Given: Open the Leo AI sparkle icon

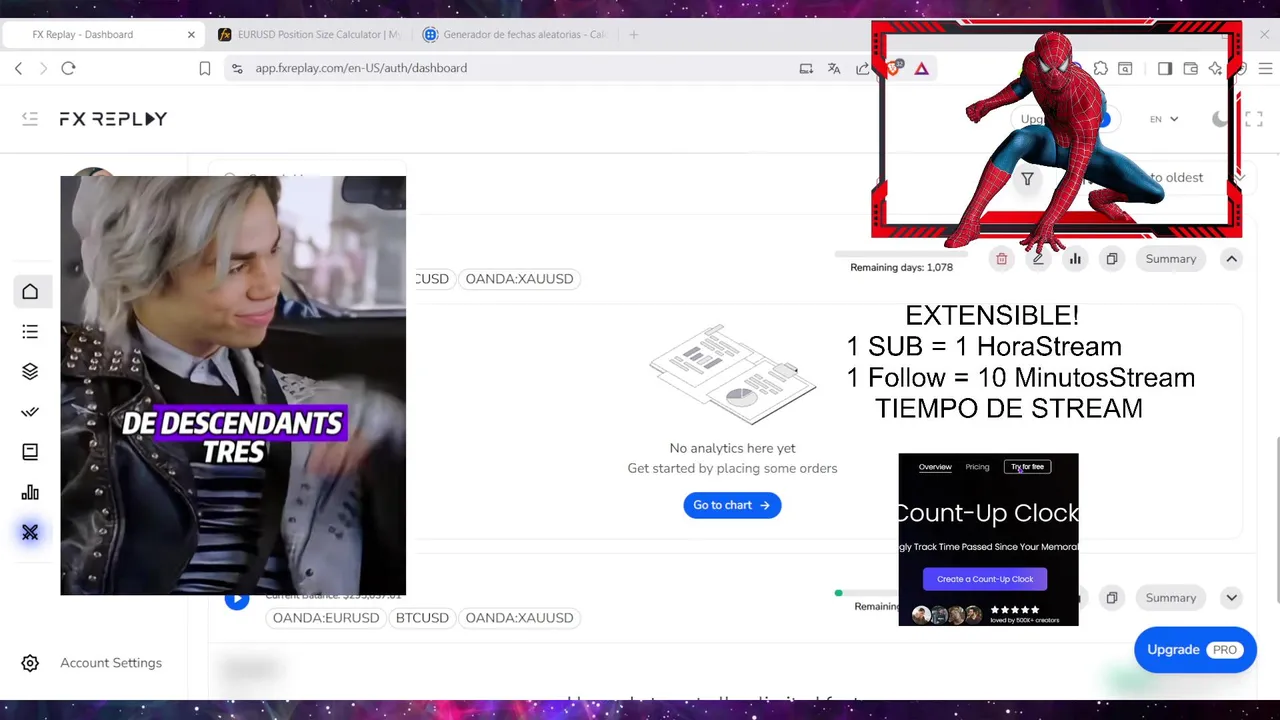Looking at the screenshot, I should click(1215, 68).
